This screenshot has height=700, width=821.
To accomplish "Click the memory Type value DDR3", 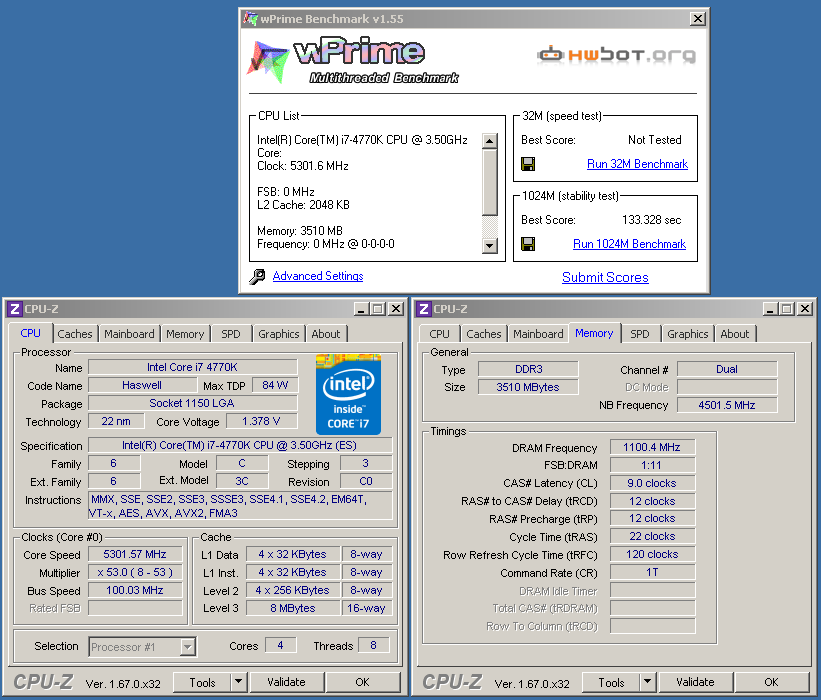I will (x=528, y=369).
